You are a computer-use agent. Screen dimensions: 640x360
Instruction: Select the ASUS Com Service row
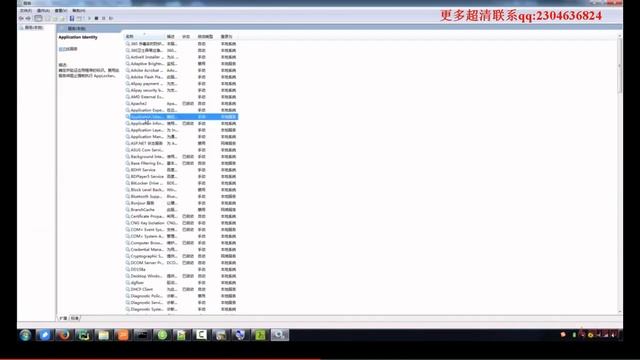click(181, 150)
